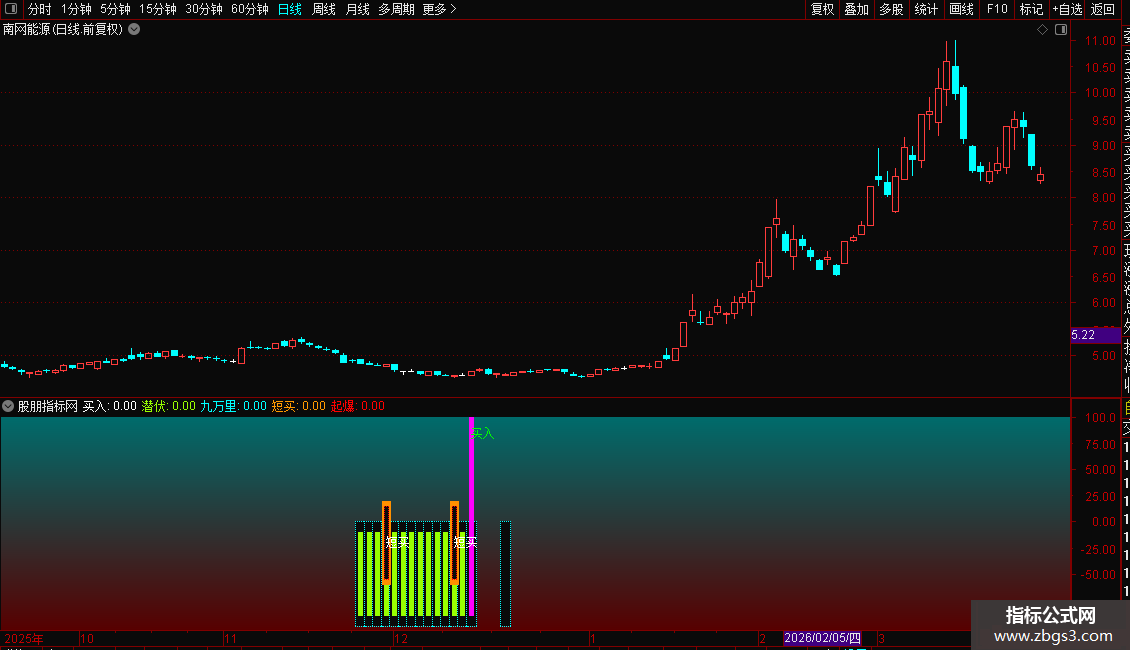Switch to 月线 monthly chart
This screenshot has width=1130, height=650.
pyautogui.click(x=357, y=9)
